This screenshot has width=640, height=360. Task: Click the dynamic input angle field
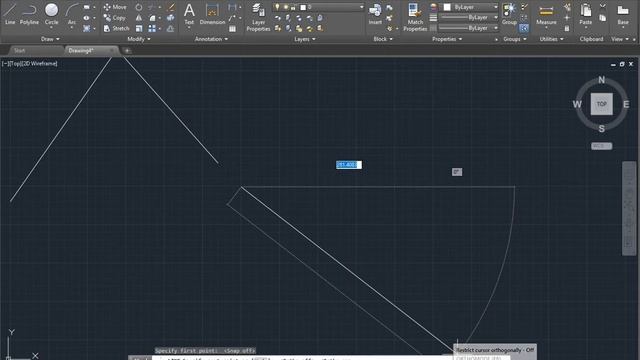point(457,172)
